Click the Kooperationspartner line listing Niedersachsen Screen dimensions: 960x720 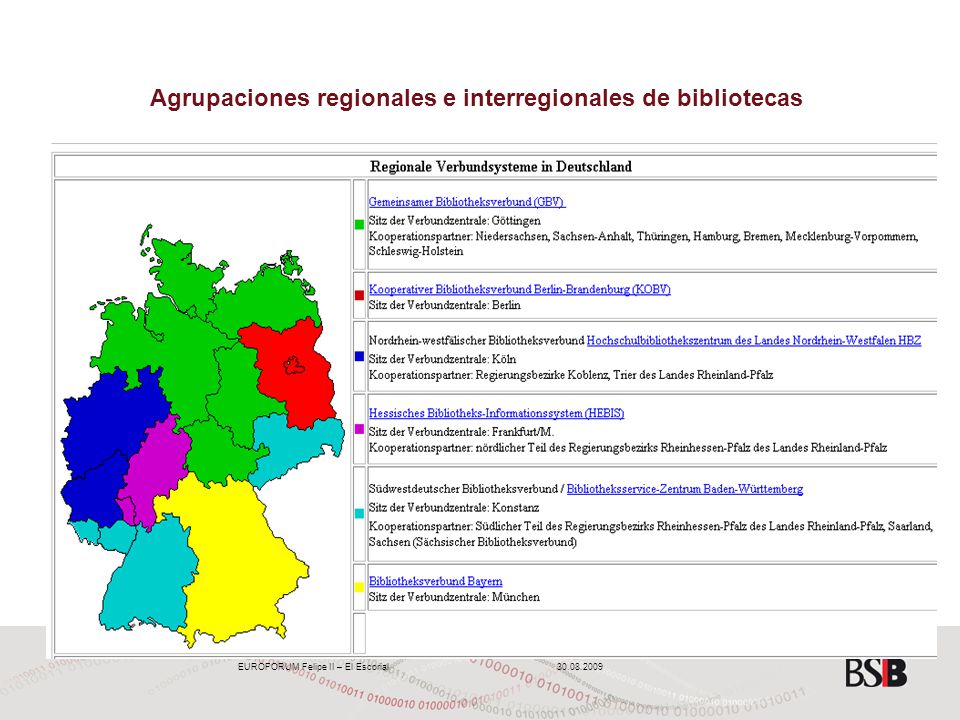pos(643,244)
